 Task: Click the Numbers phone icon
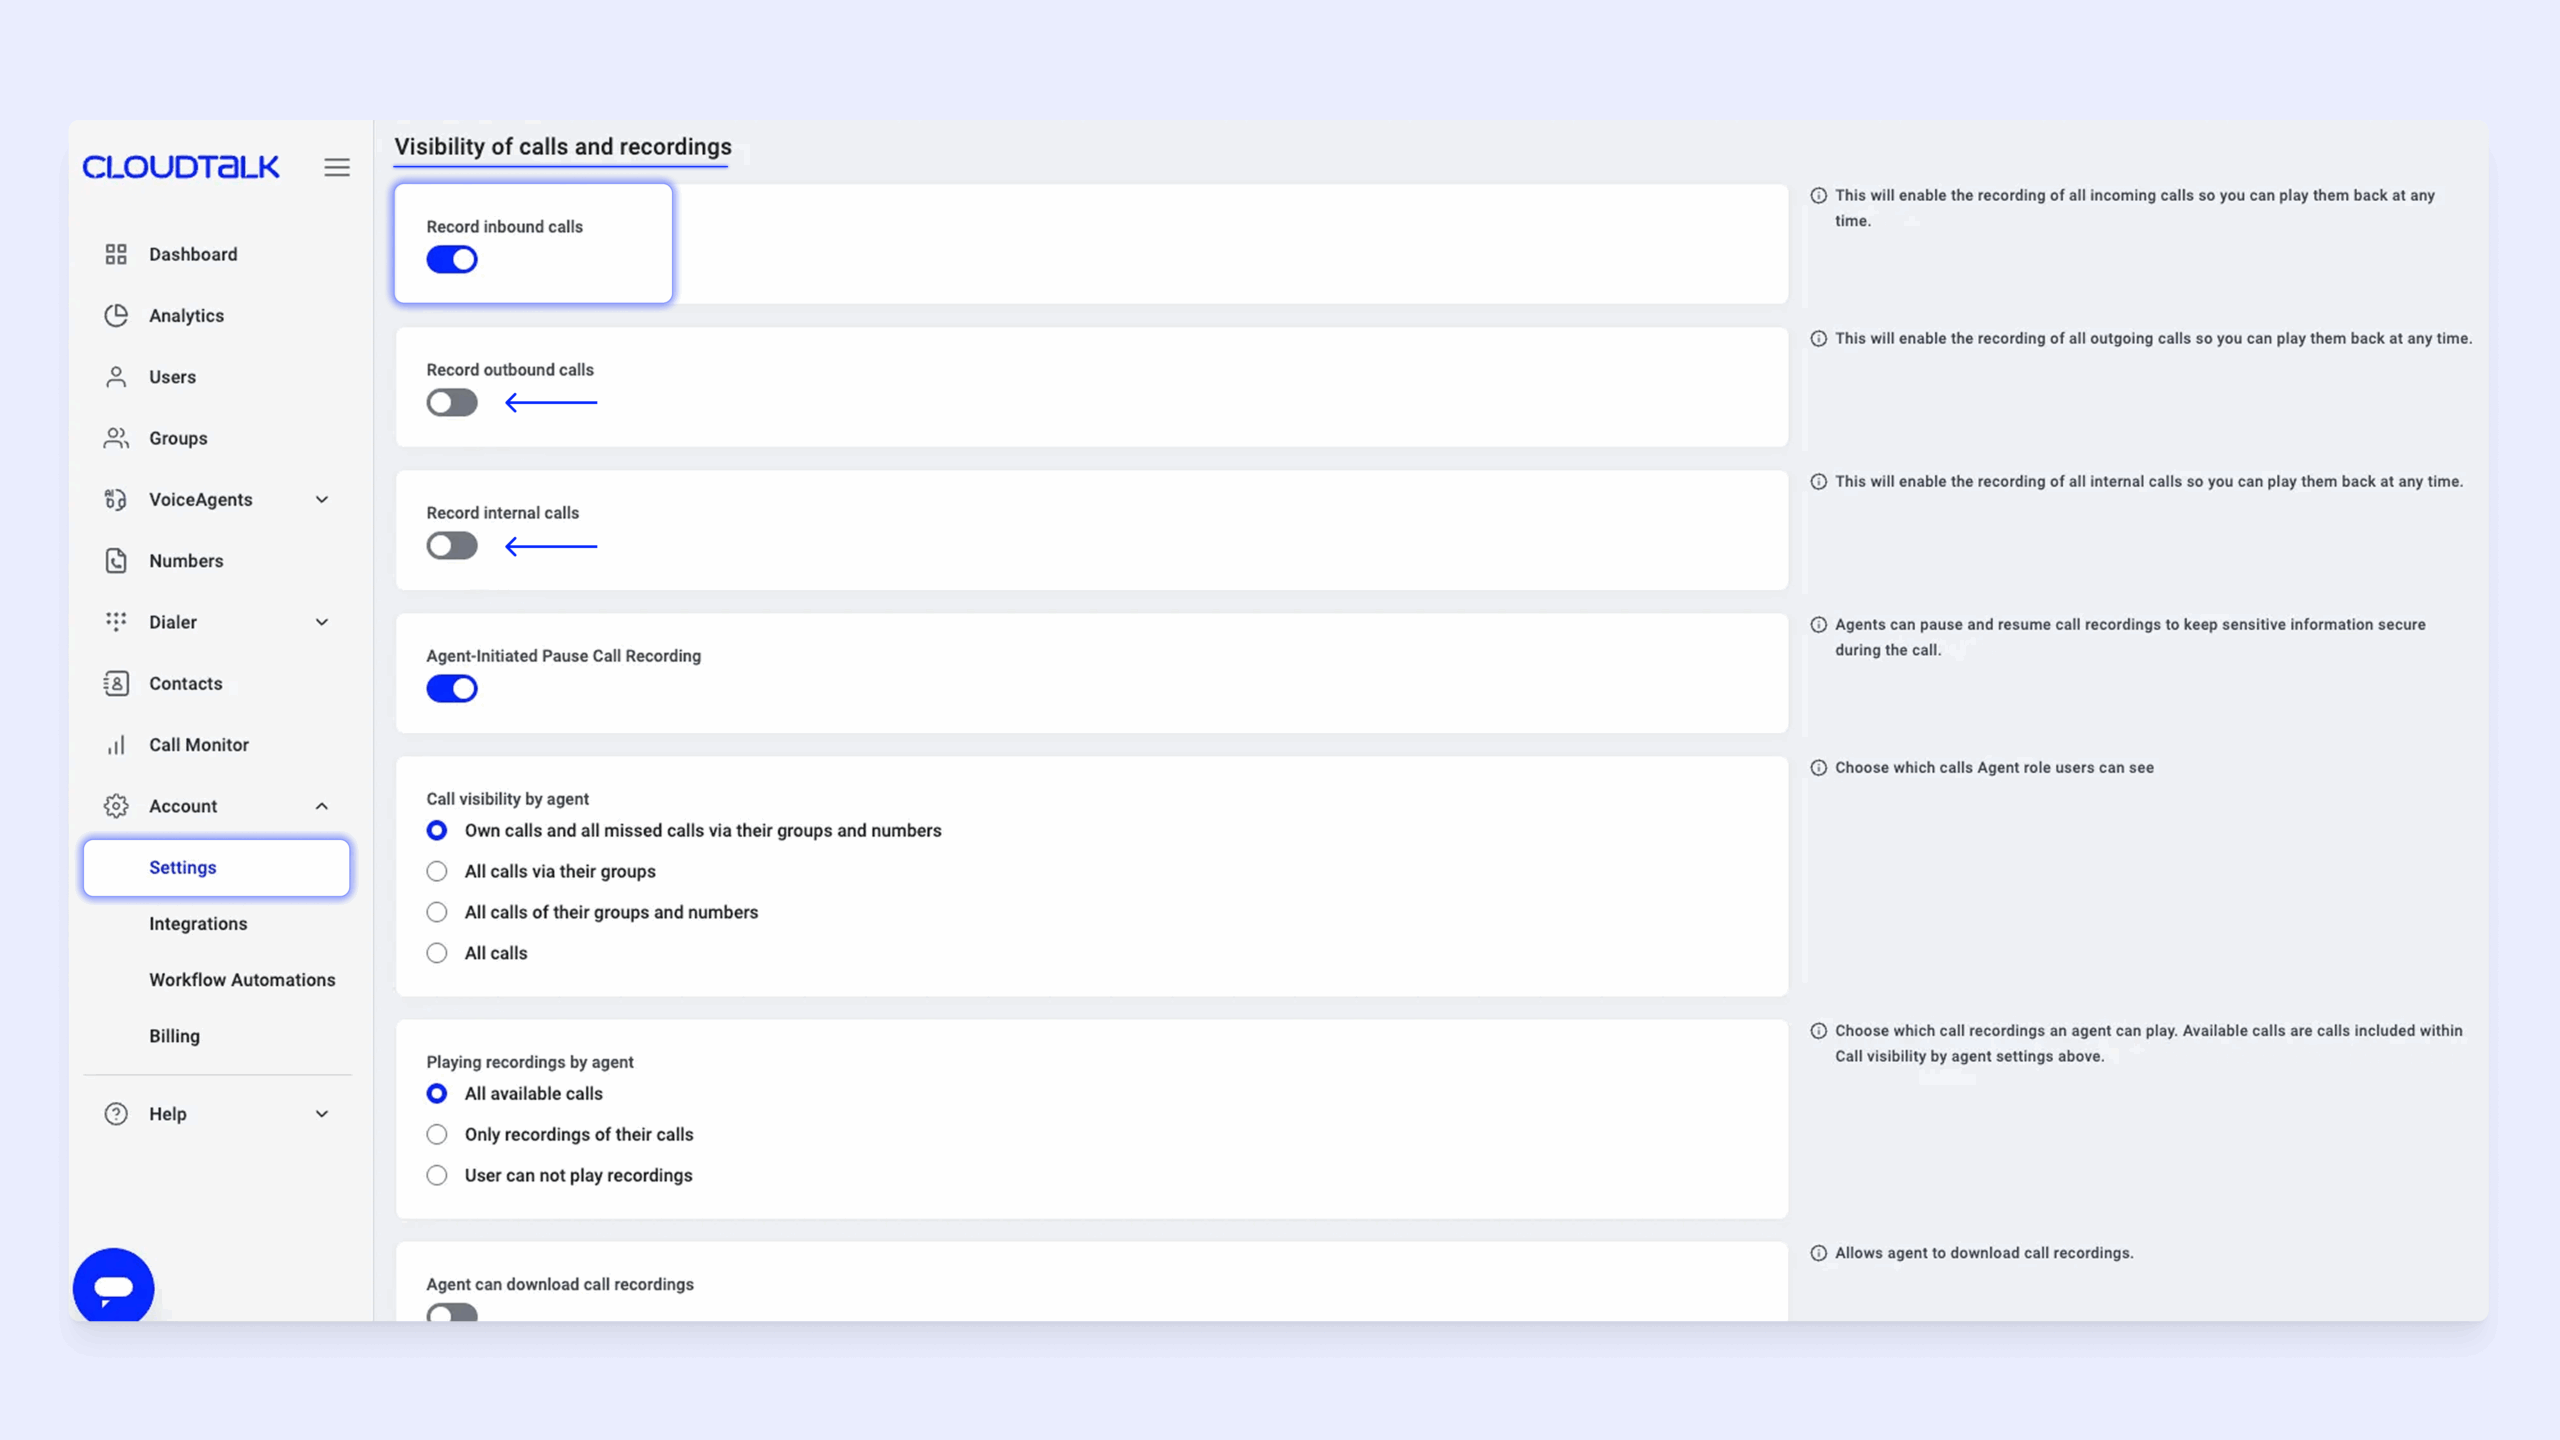point(116,561)
